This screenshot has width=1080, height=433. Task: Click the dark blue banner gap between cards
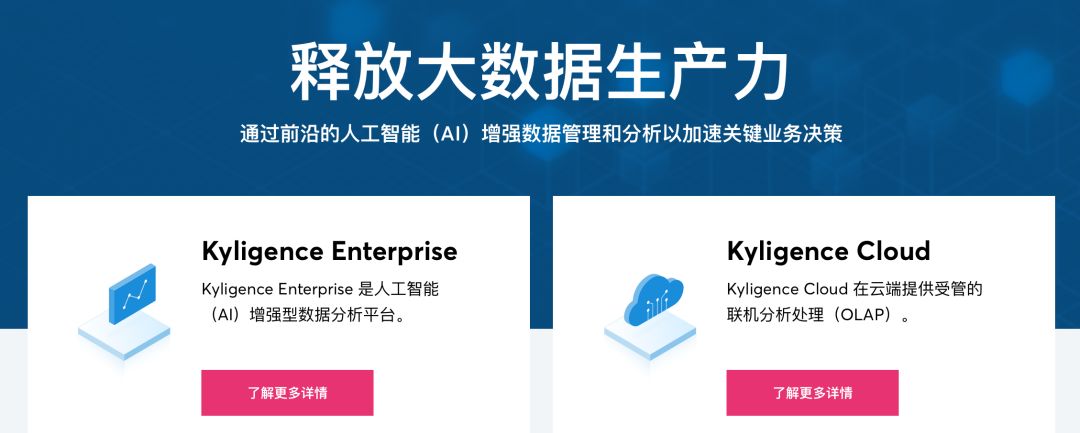point(541,262)
